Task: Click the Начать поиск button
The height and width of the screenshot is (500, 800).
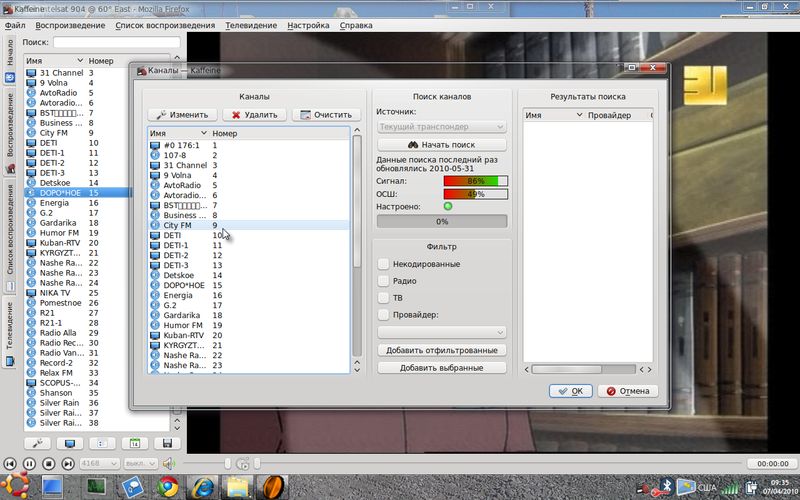Action: tap(442, 145)
